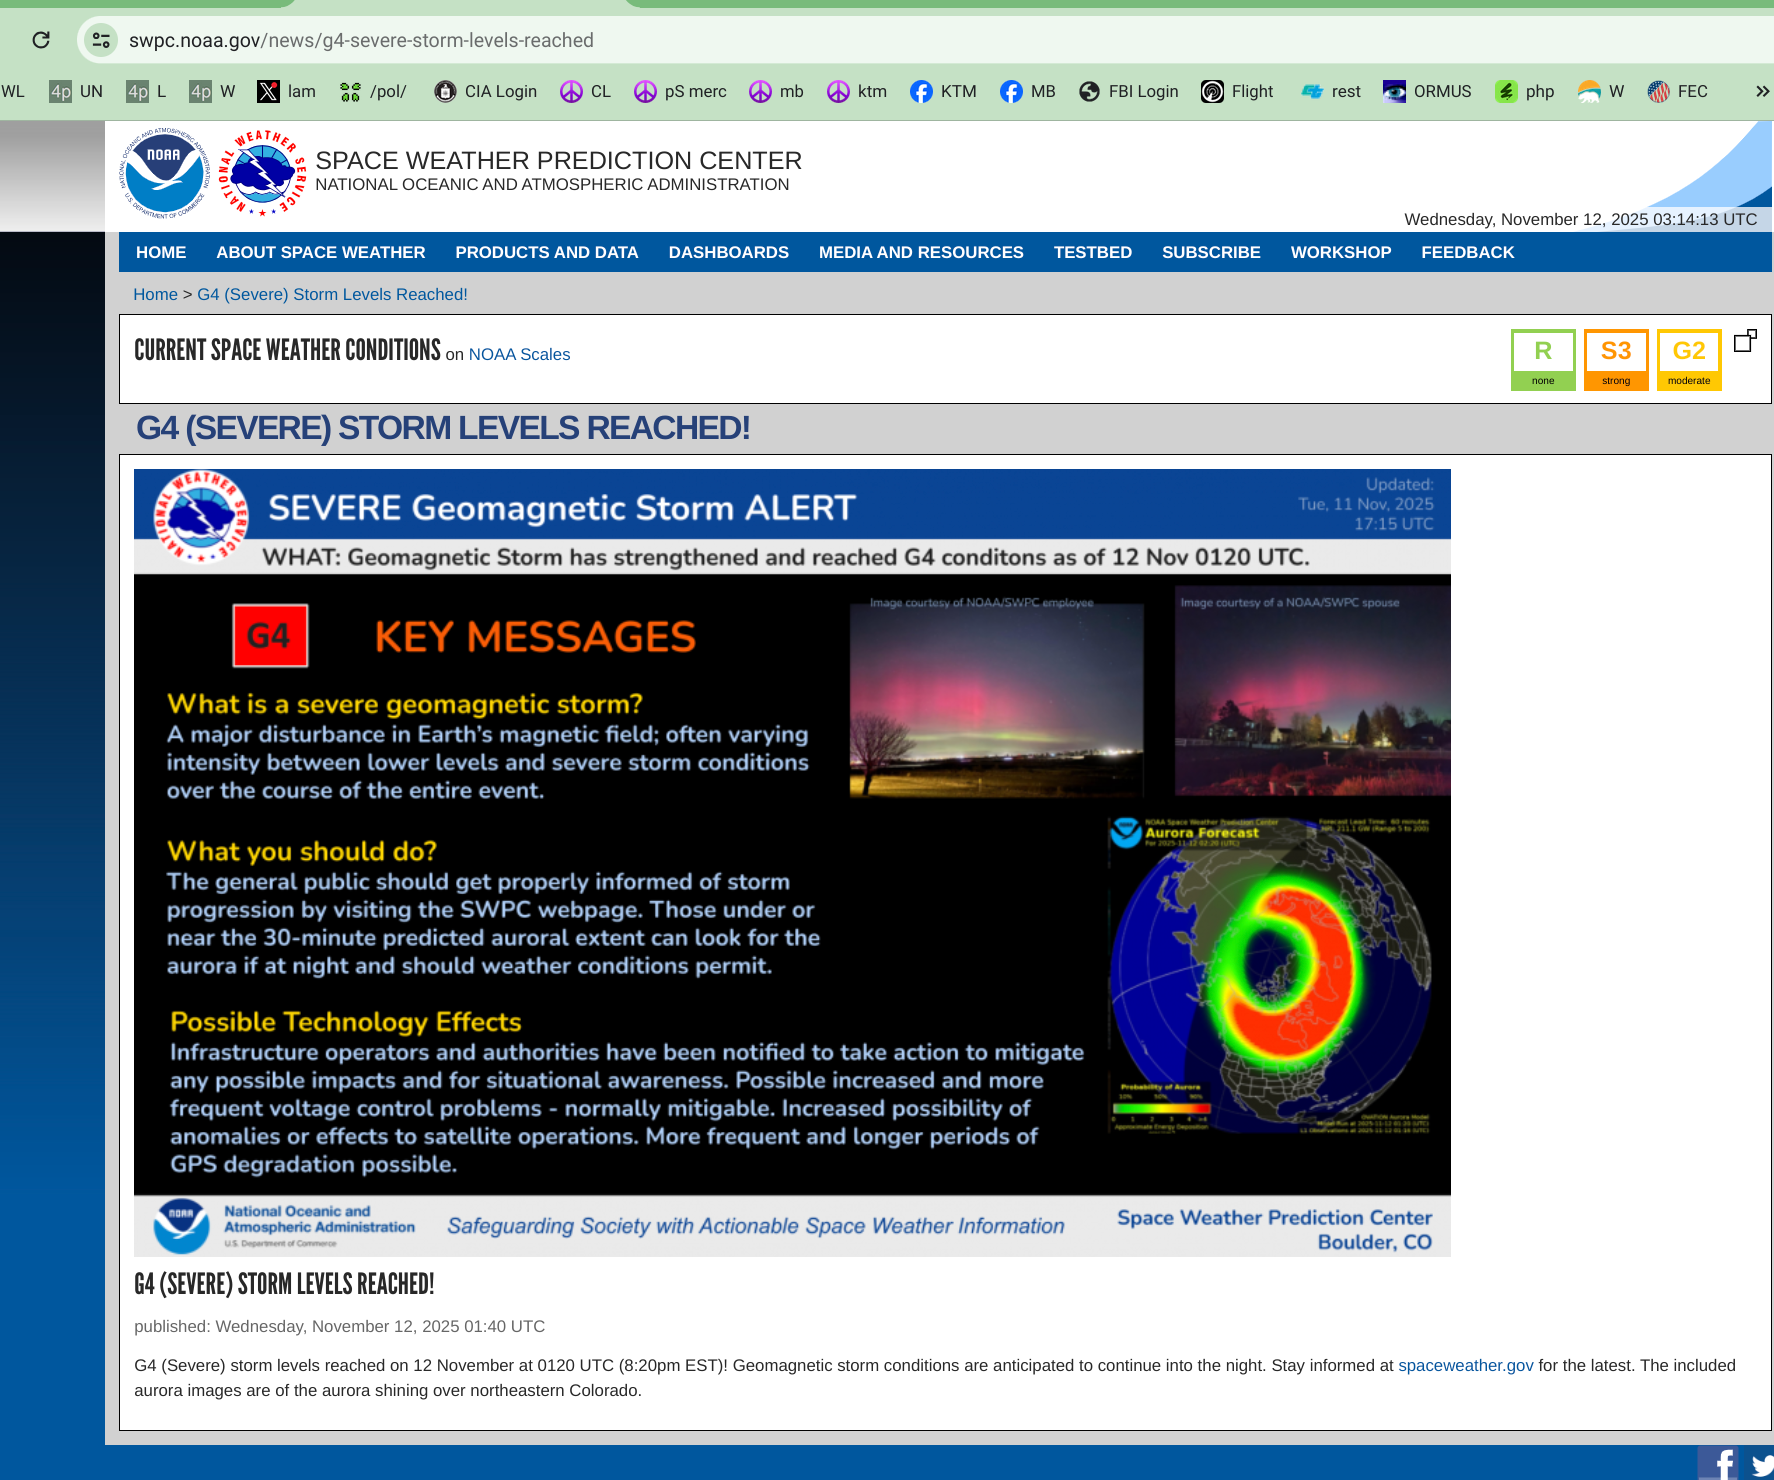Open the mb peace-sign bookmark
Image resolution: width=1774 pixels, height=1480 pixels.
(x=777, y=92)
